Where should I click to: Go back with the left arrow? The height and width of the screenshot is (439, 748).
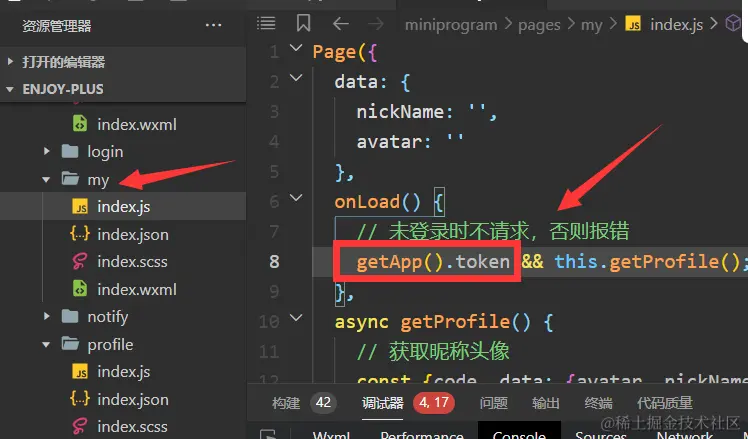click(341, 24)
